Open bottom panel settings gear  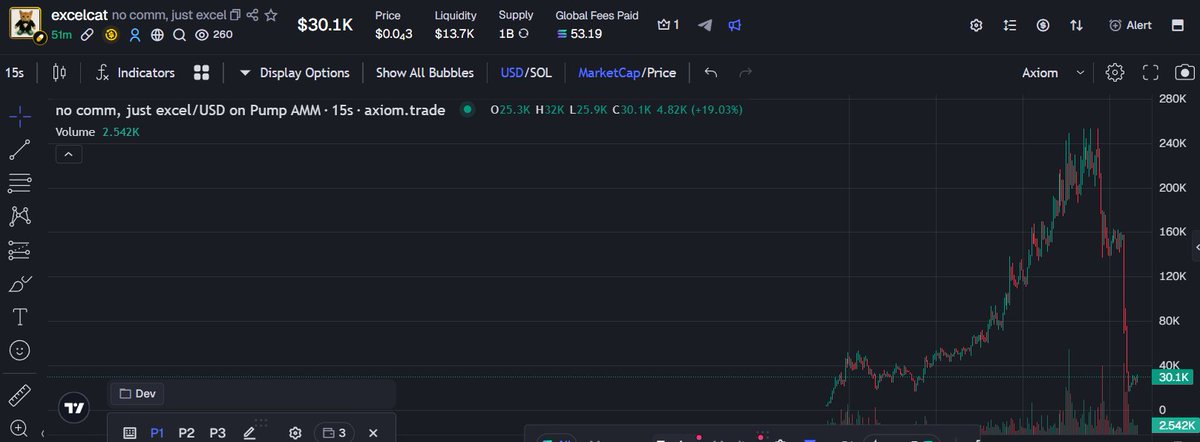coord(295,433)
